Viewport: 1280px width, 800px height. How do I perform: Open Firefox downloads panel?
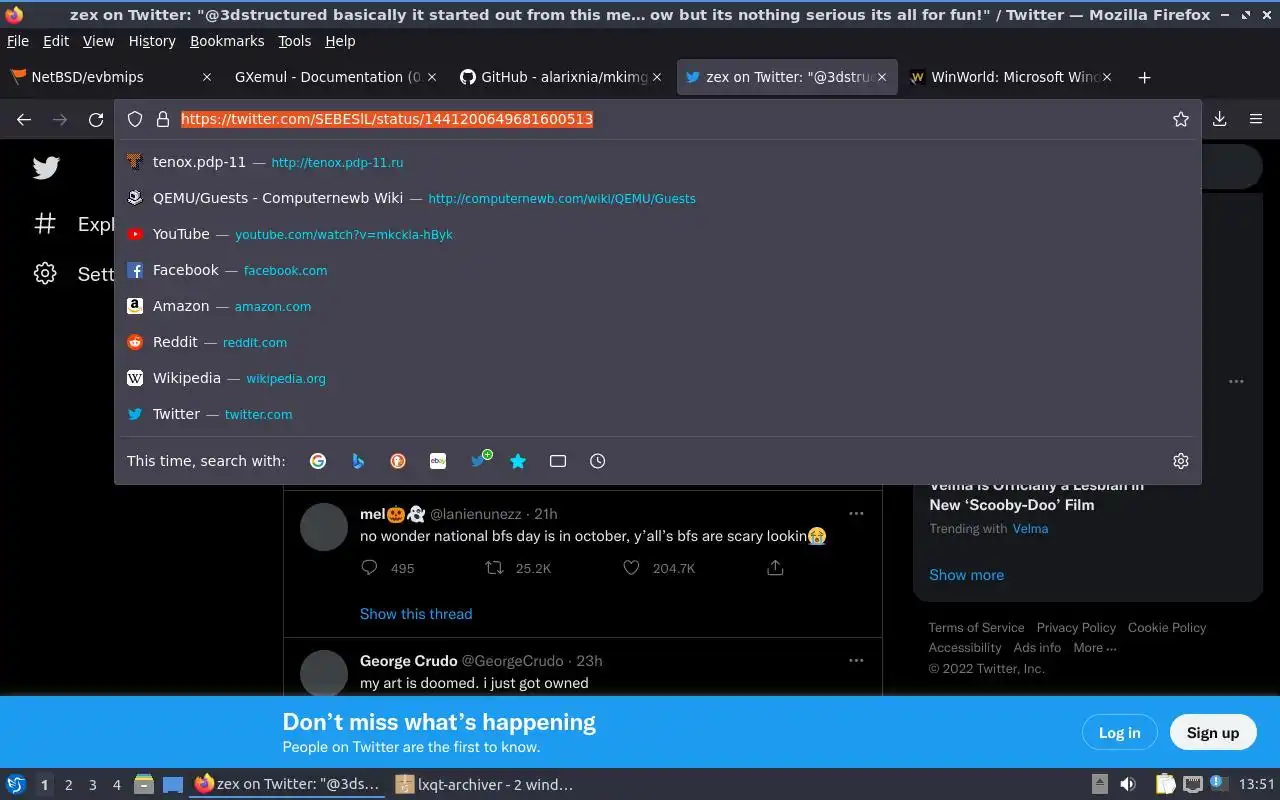1220,119
